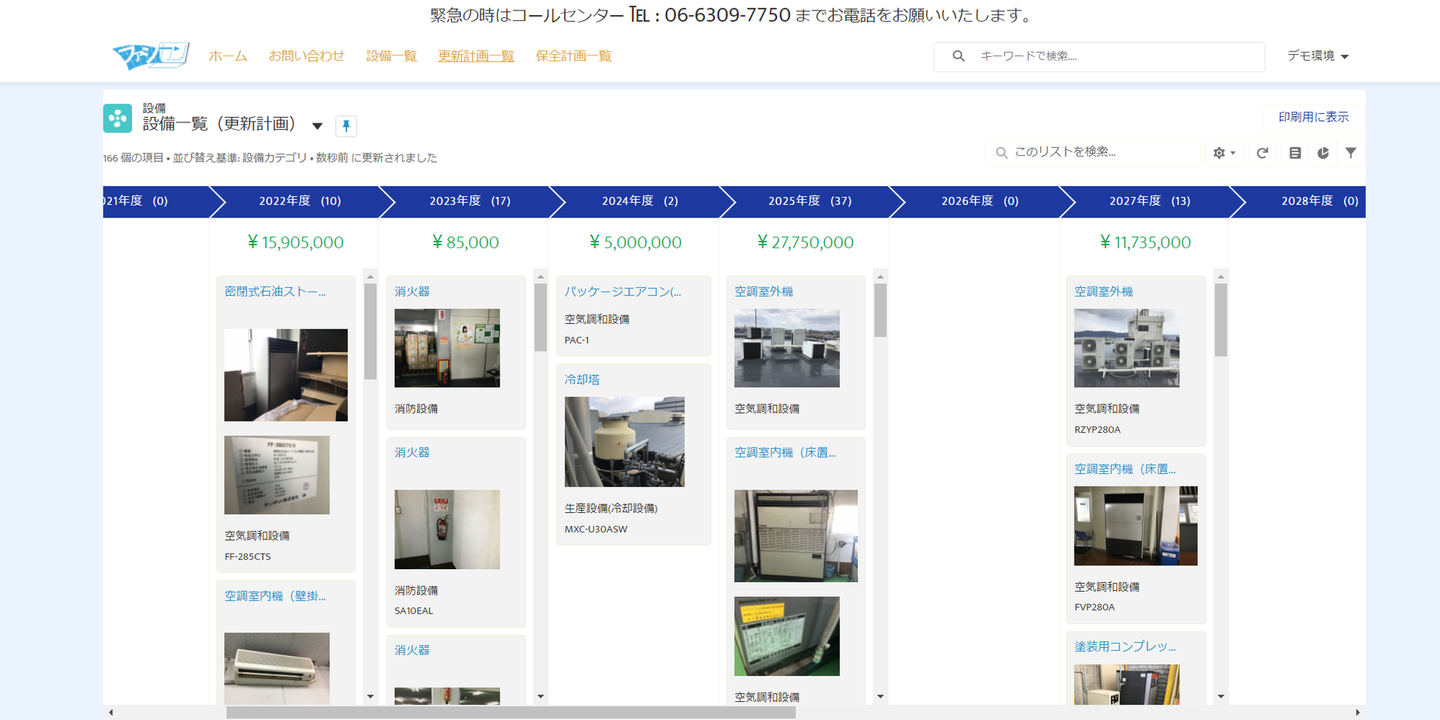Open the display-as view switcher icon
This screenshot has width=1440, height=720.
1295,153
